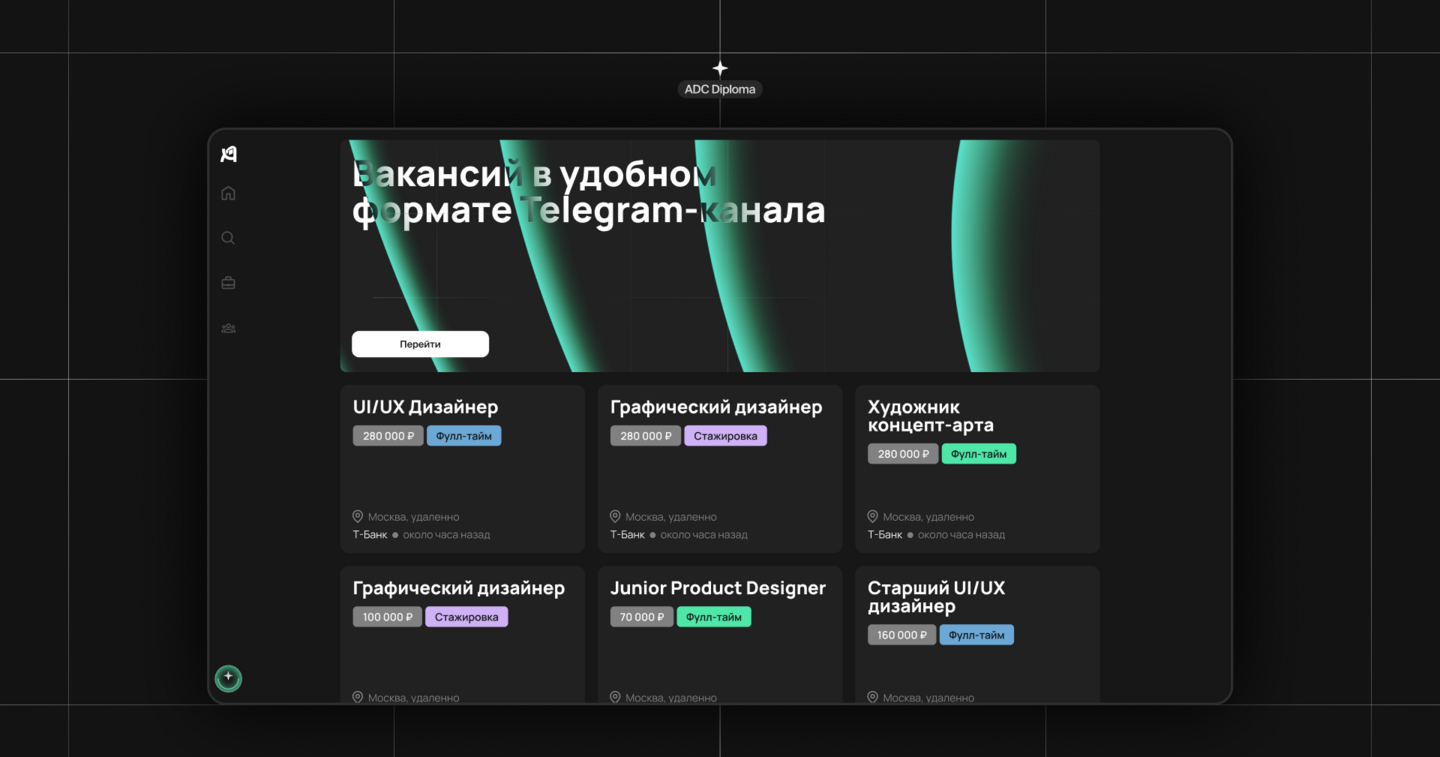Open vacancies via the briefcase icon
The height and width of the screenshot is (757, 1440).
point(228,283)
